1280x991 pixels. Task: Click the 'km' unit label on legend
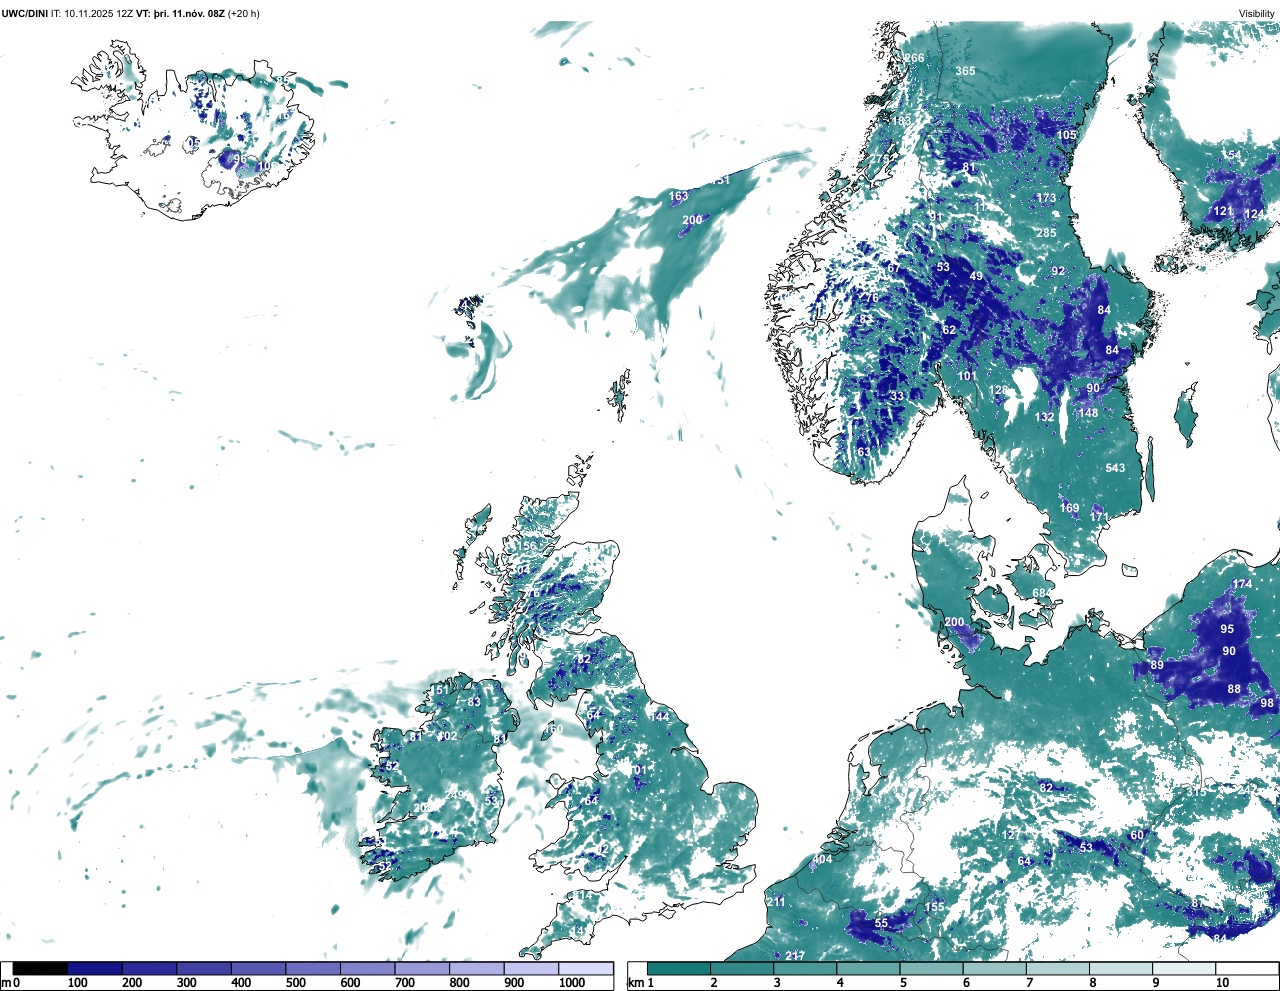point(634,983)
